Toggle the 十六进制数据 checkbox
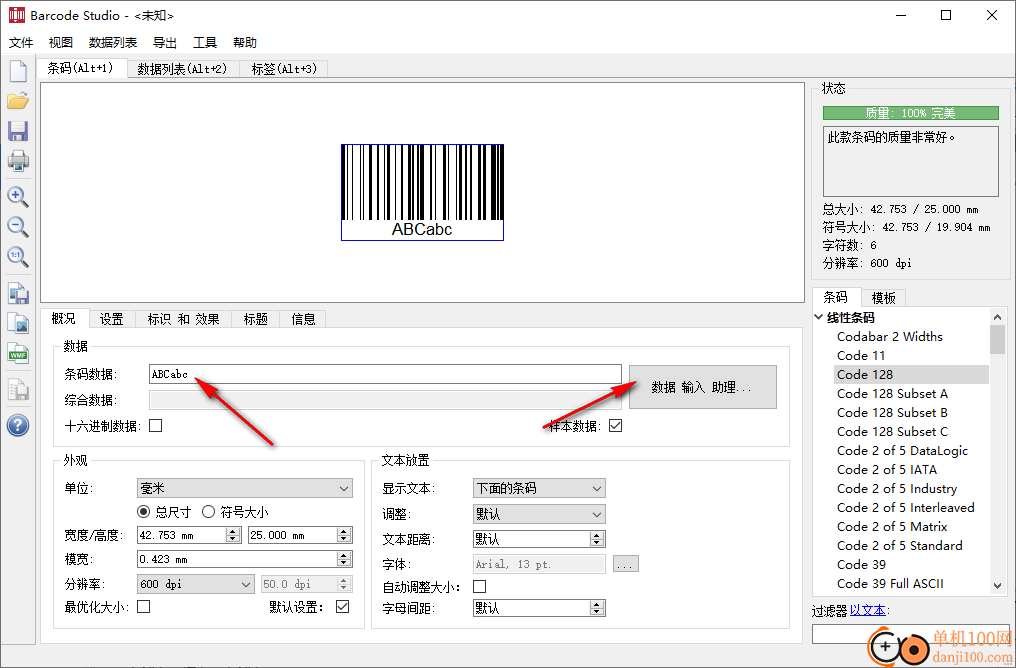Screen dimensions: 1016x668 pos(156,426)
